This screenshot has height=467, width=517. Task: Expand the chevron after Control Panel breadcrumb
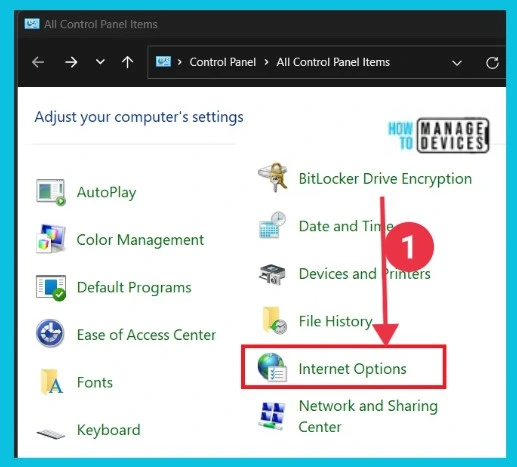(x=266, y=62)
